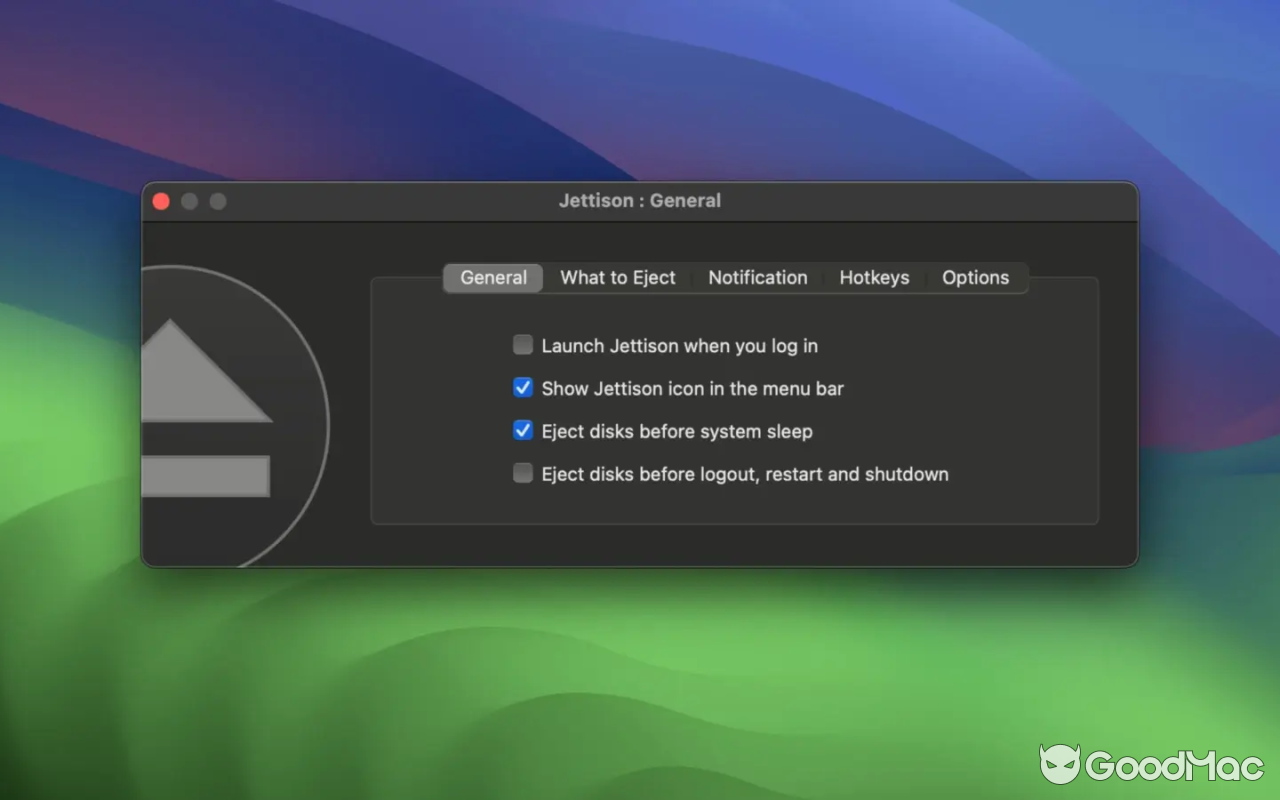Screen dimensions: 1280x800
Task: Open the Notification tab
Action: coord(757,278)
